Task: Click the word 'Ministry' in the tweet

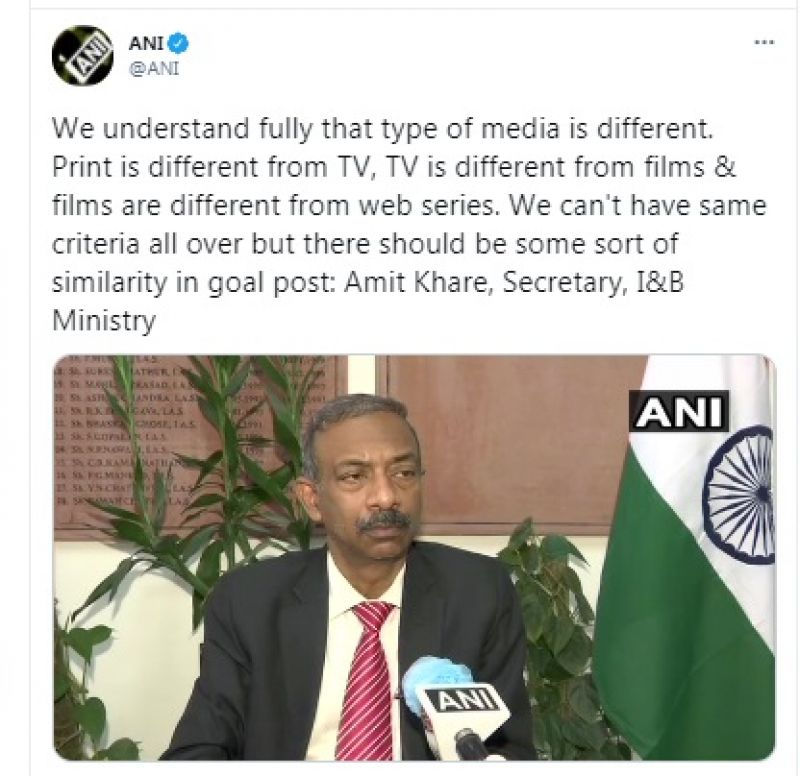Action: (104, 321)
